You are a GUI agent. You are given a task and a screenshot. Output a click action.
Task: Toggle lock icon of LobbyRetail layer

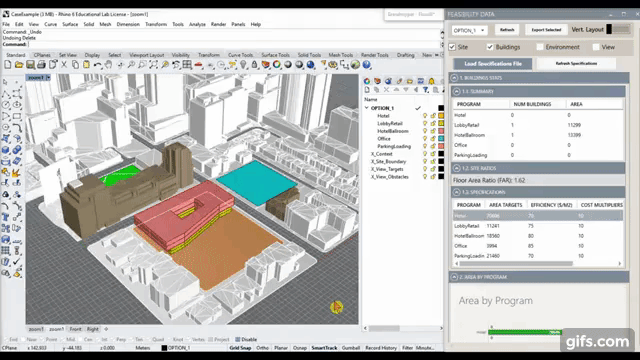[433, 123]
